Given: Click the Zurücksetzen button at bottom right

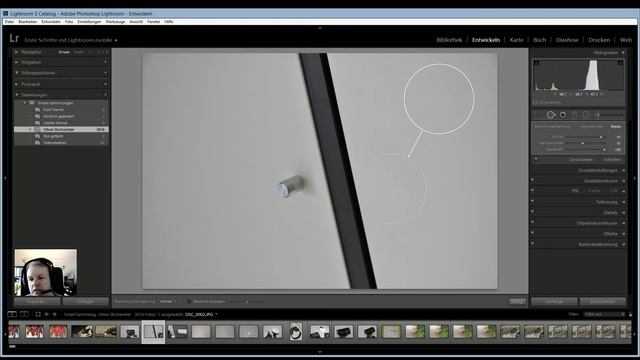Looking at the screenshot, I should tap(603, 302).
